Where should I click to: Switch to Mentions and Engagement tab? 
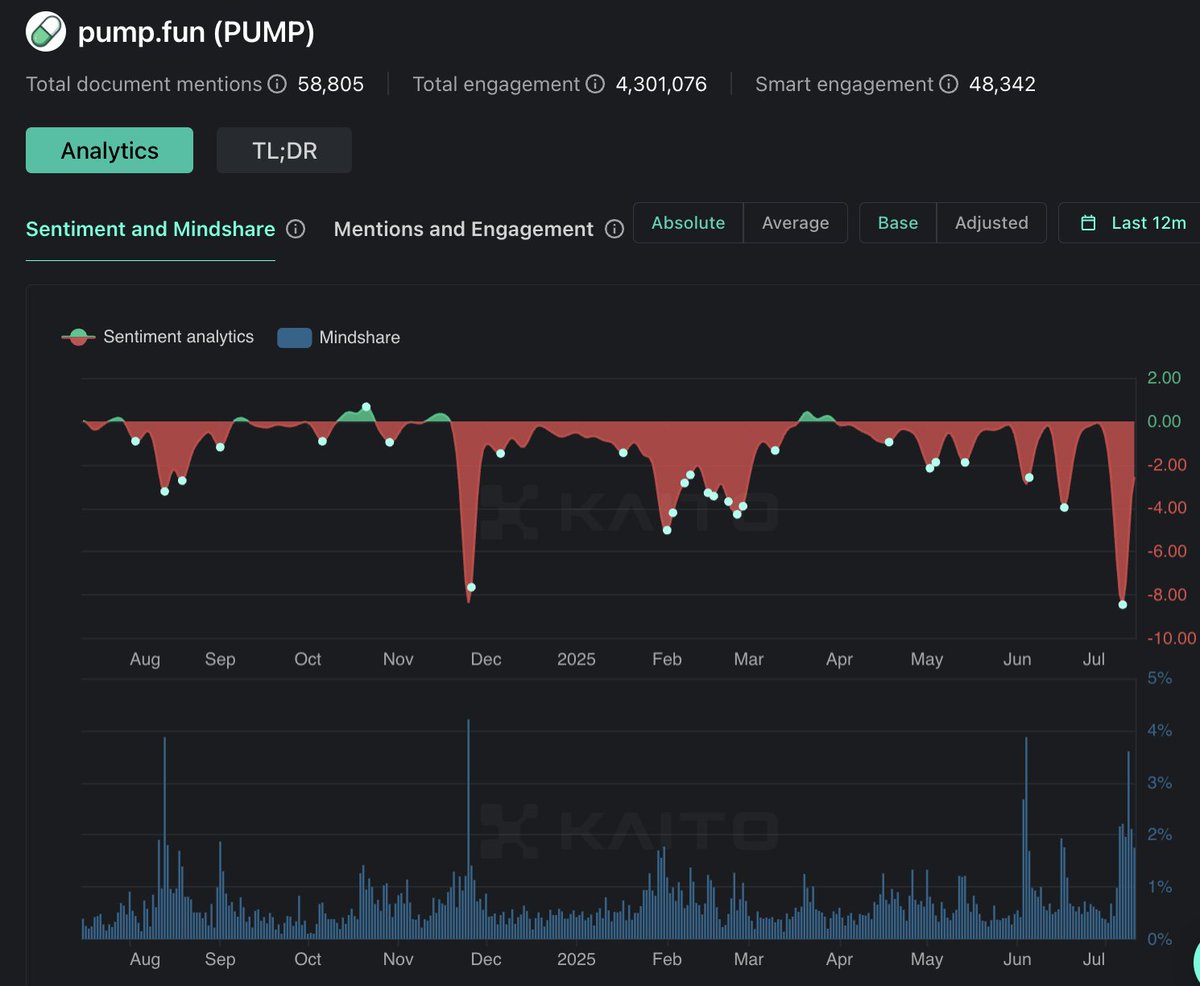pyautogui.click(x=463, y=229)
